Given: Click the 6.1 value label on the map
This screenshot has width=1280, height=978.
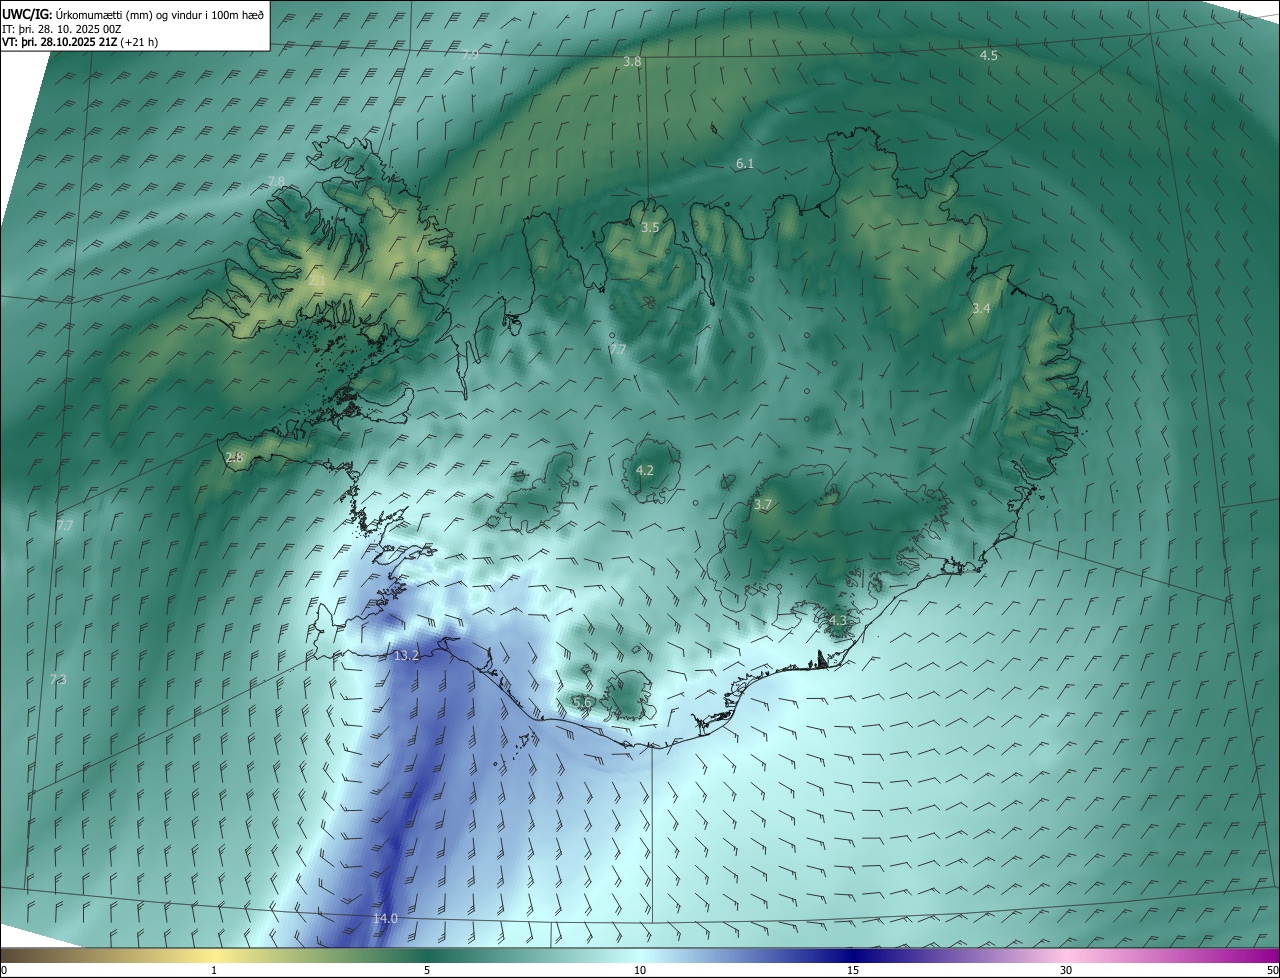Looking at the screenshot, I should pos(744,163).
